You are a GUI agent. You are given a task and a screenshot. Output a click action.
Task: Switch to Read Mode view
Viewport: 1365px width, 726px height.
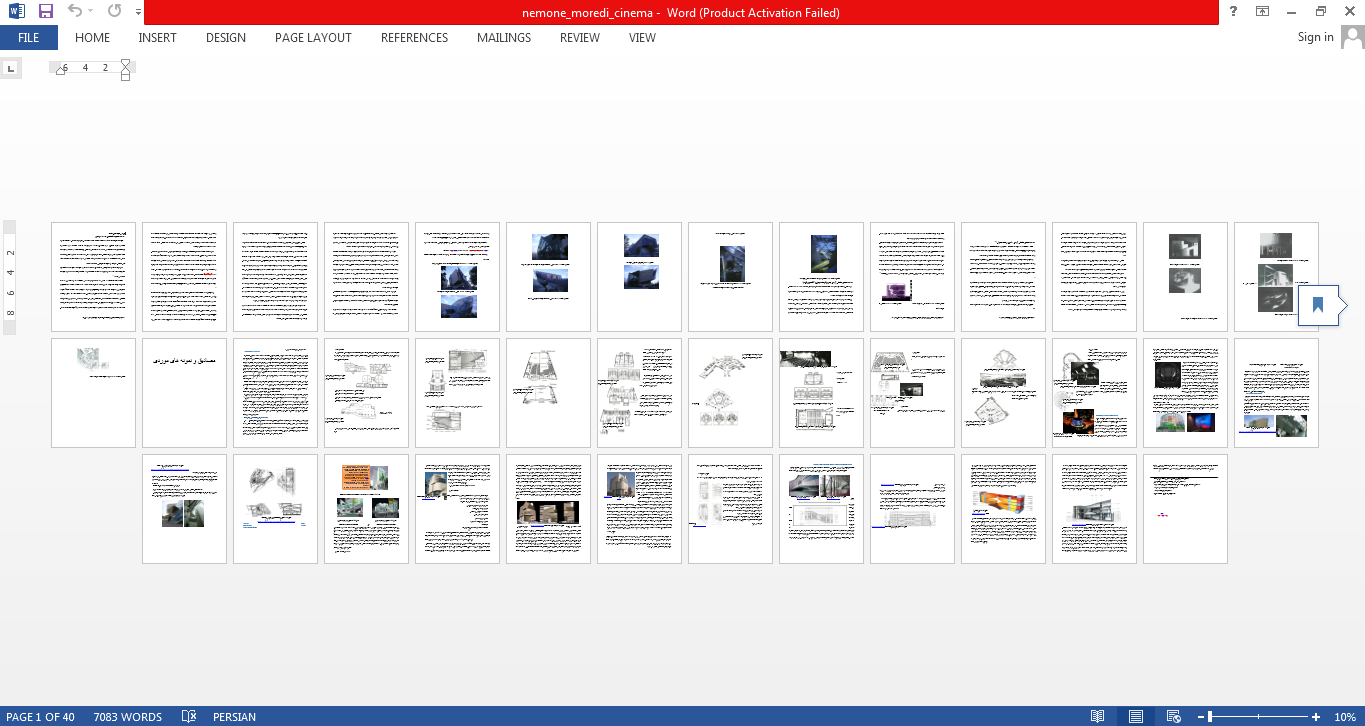1097,717
